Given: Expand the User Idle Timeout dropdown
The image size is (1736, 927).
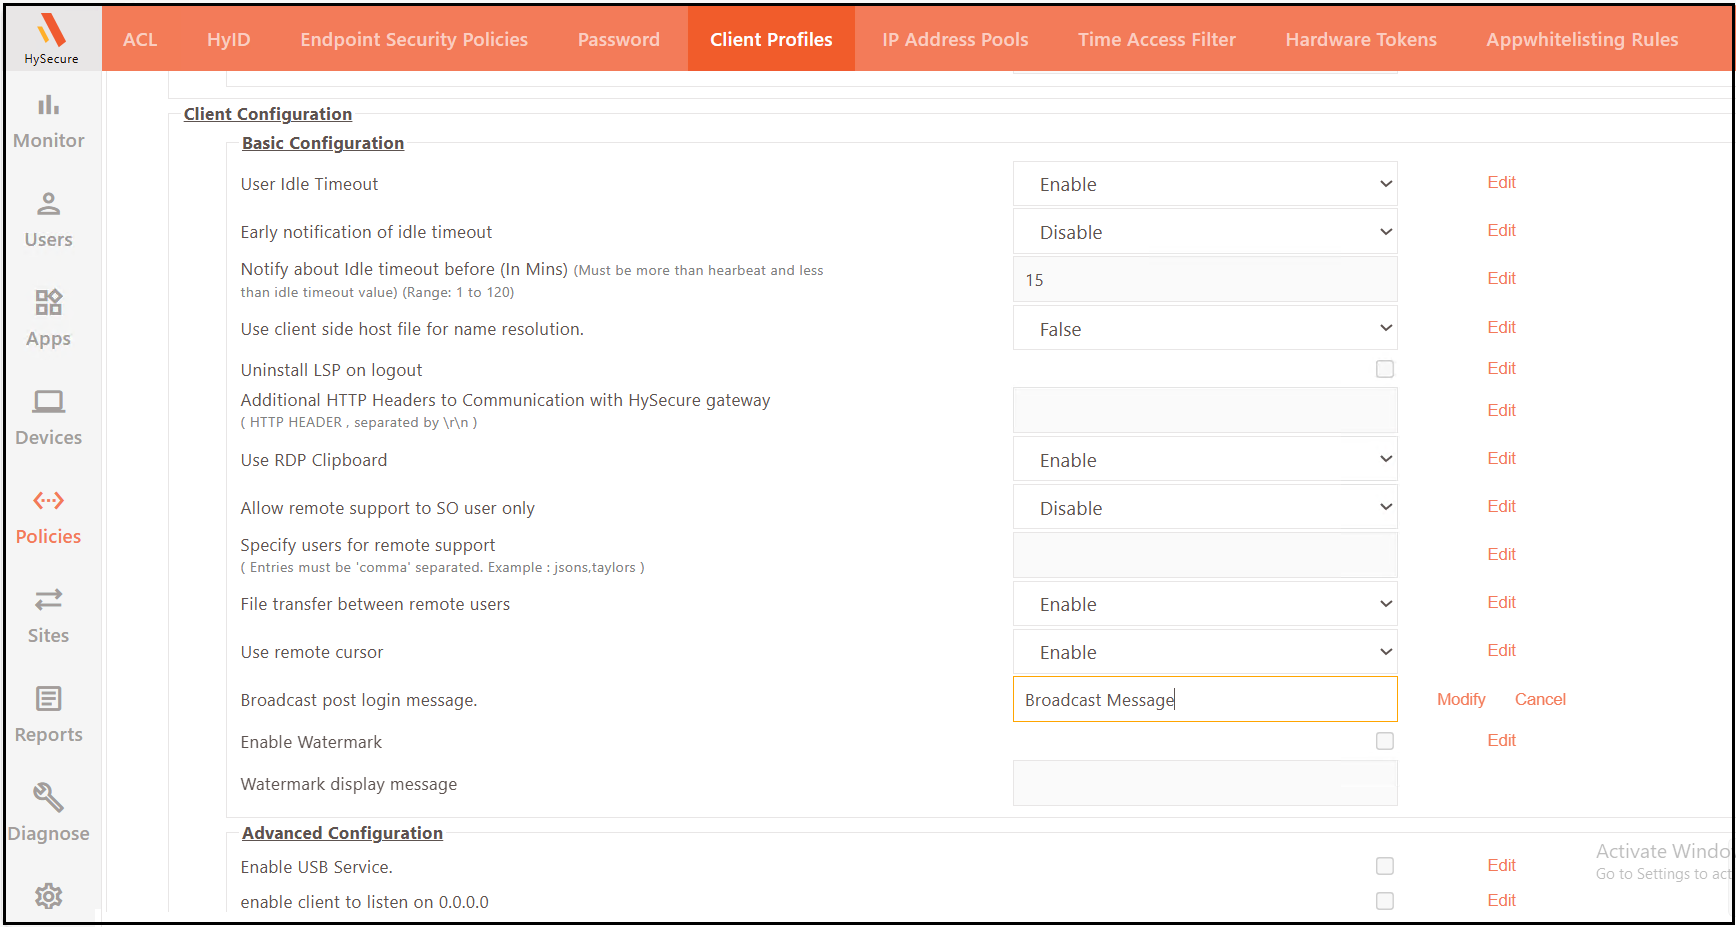Looking at the screenshot, I should pos(1205,184).
